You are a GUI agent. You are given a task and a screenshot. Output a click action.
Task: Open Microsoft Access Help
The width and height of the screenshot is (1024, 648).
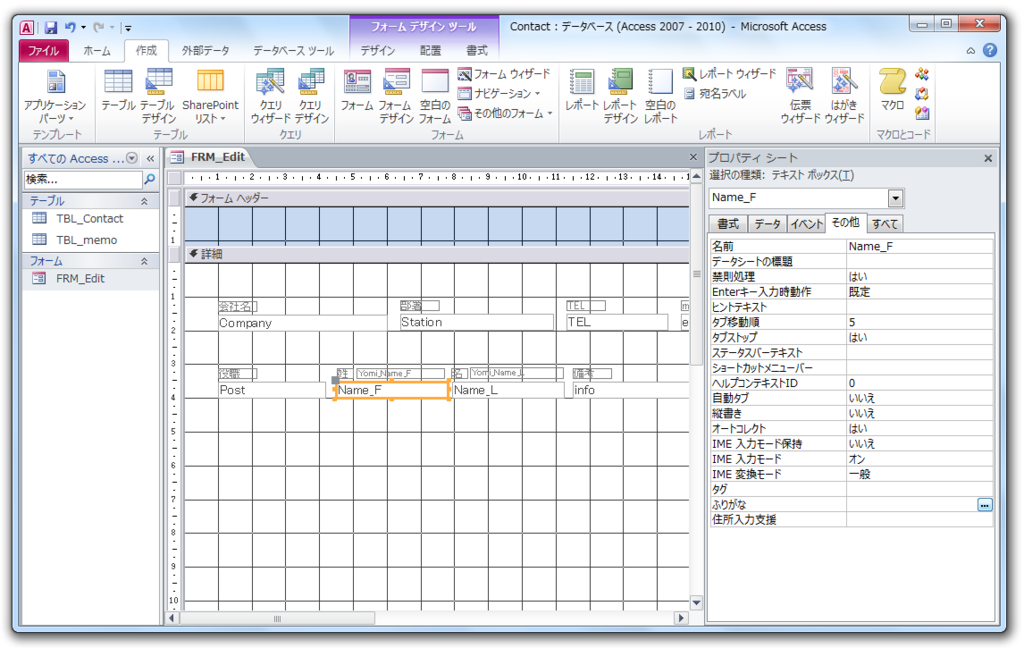pyautogui.click(x=990, y=50)
